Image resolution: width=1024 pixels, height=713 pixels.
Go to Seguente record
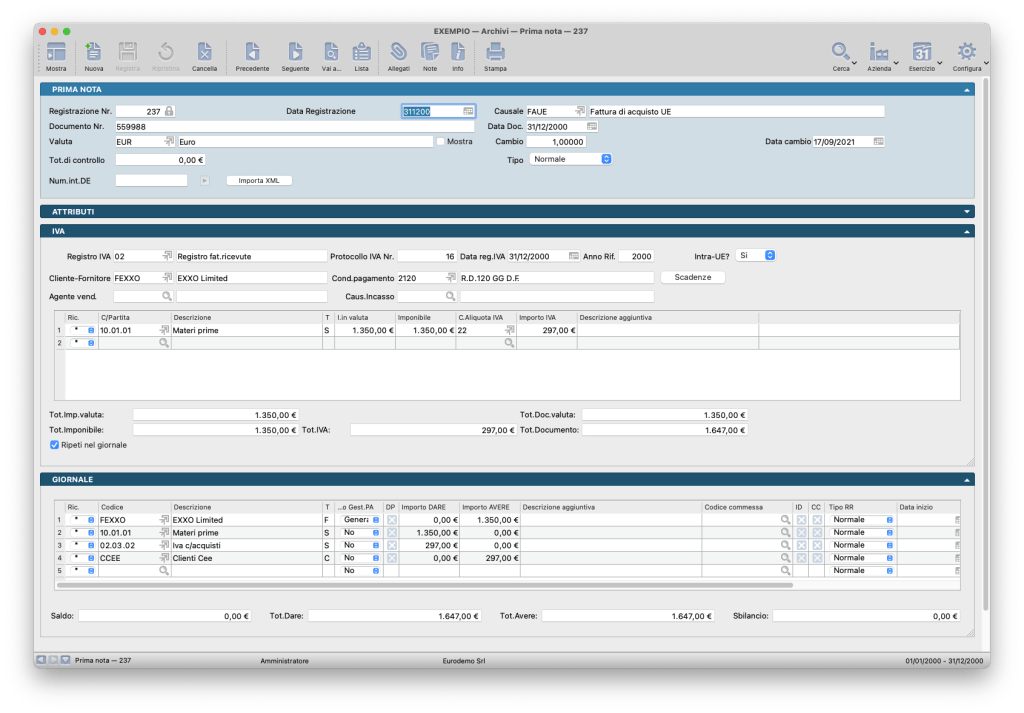point(295,53)
